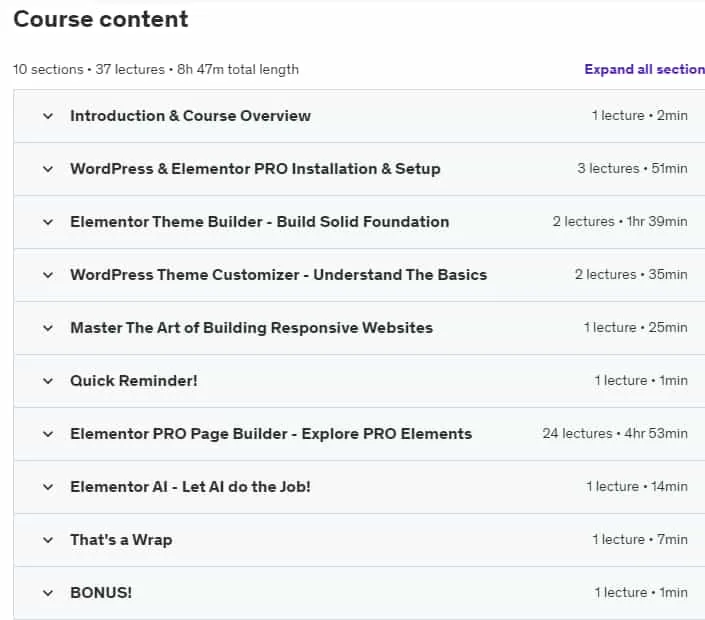705x620 pixels.
Task: Expand the BONUS! section chevron
Action: 48,593
